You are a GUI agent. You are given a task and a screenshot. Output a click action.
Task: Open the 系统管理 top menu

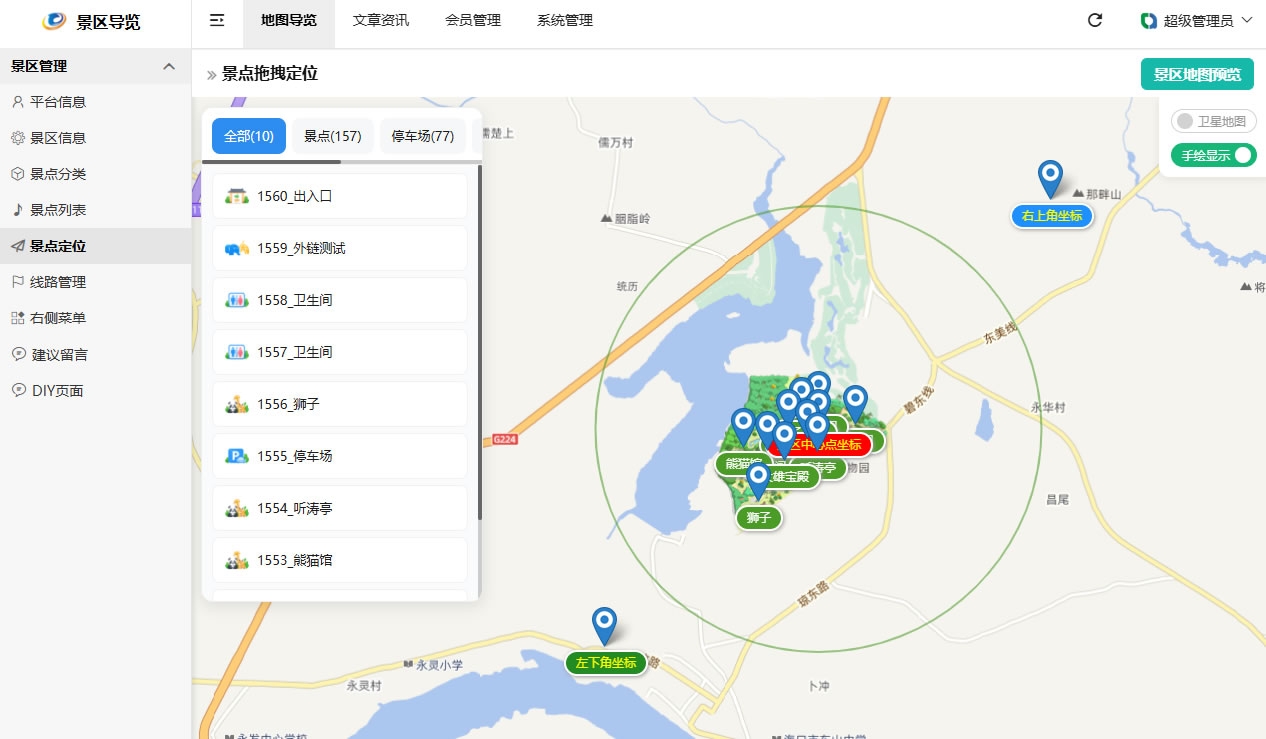point(565,20)
